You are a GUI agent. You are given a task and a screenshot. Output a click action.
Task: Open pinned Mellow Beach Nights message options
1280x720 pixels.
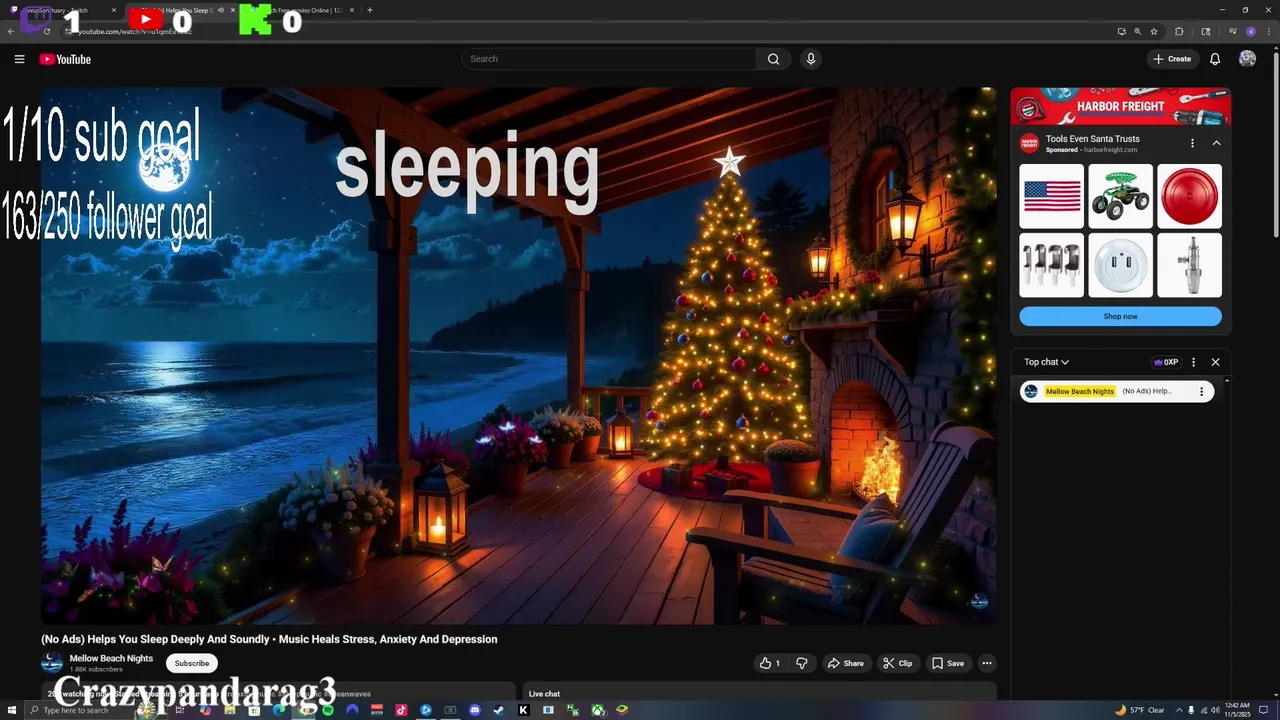point(1201,391)
